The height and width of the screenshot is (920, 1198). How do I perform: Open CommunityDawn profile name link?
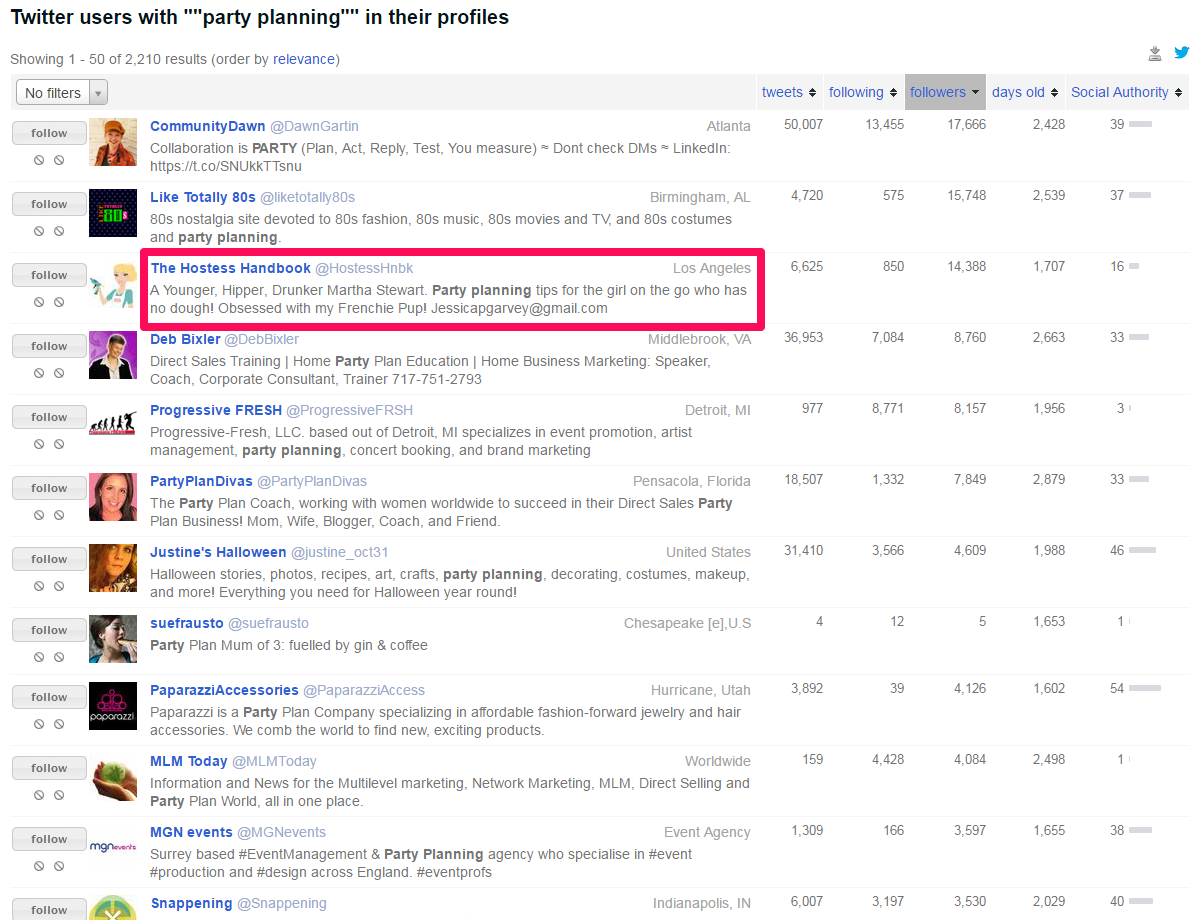[208, 126]
